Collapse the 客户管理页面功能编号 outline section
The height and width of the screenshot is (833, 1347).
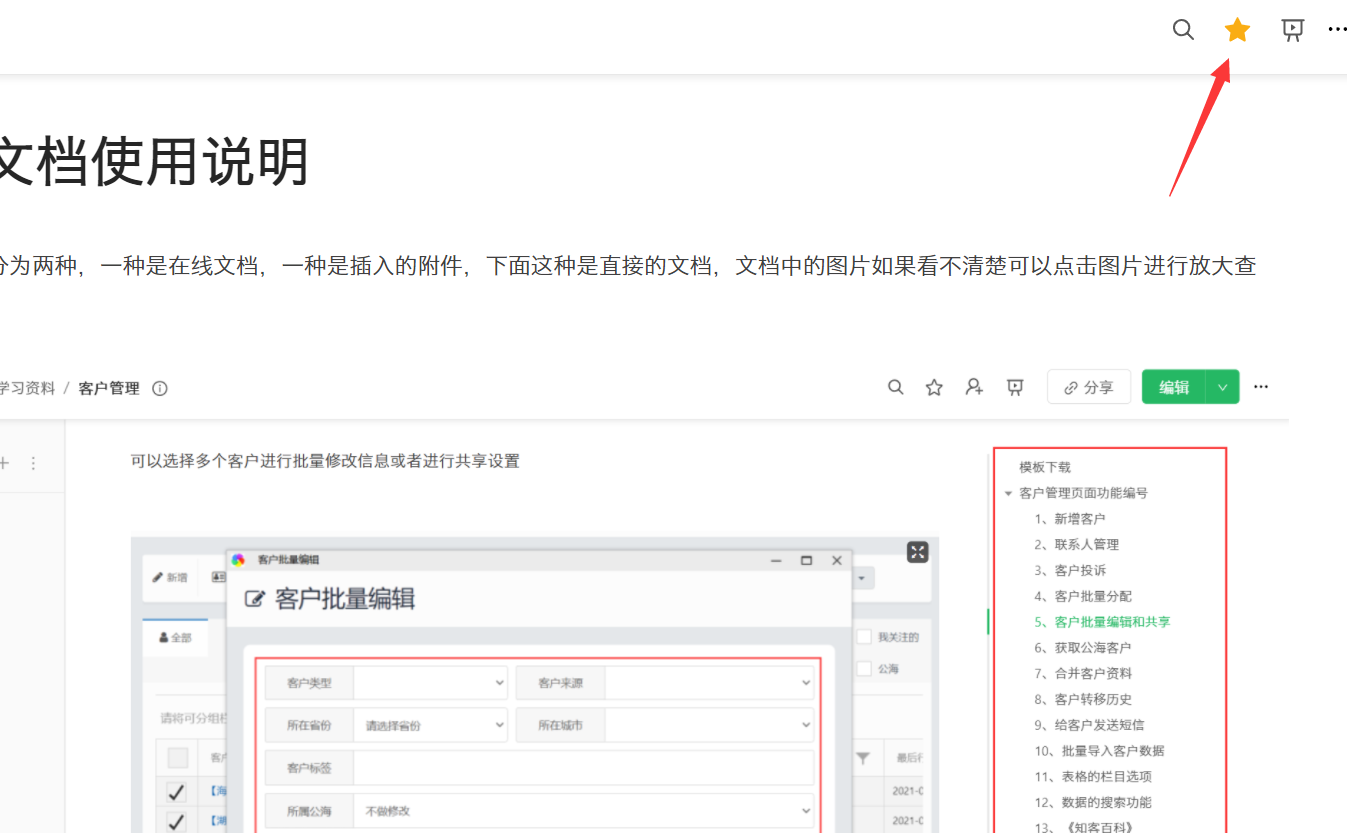[x=1008, y=493]
